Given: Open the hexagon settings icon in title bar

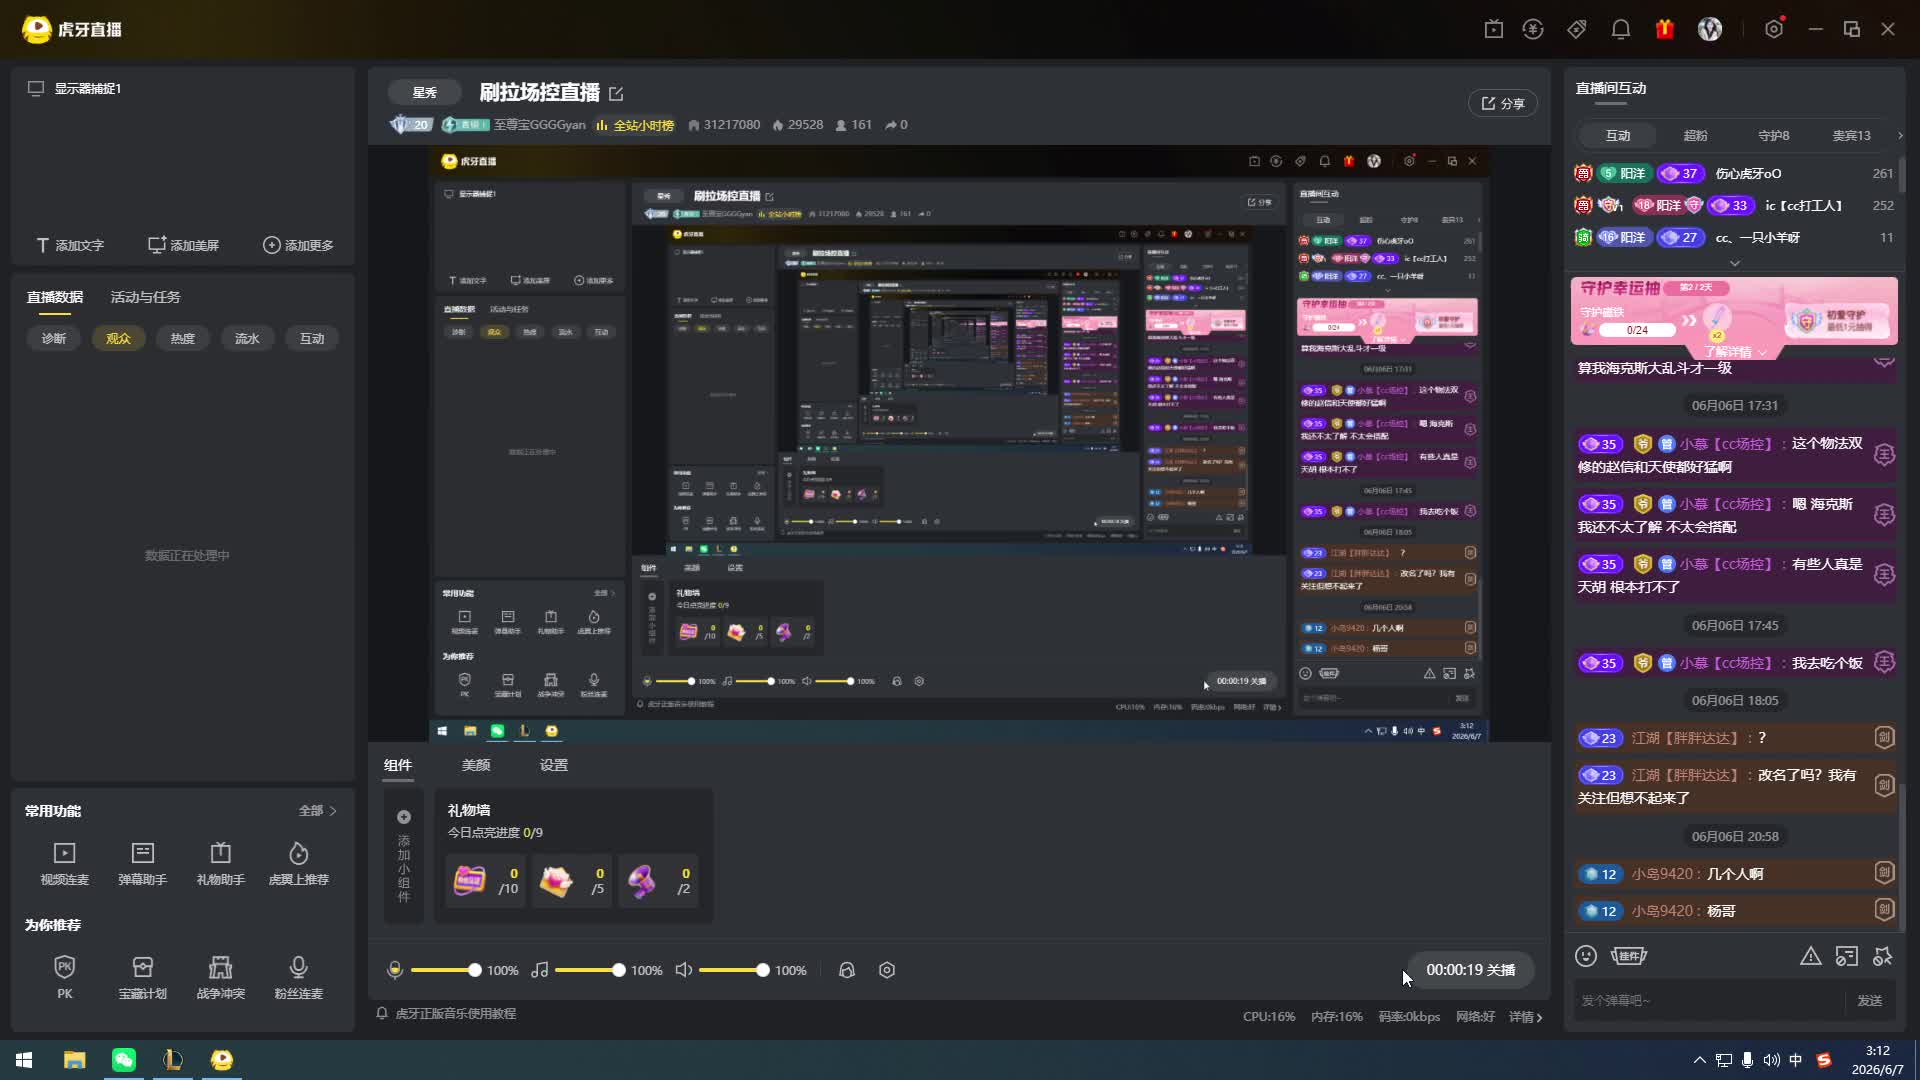Looking at the screenshot, I should coord(1774,29).
